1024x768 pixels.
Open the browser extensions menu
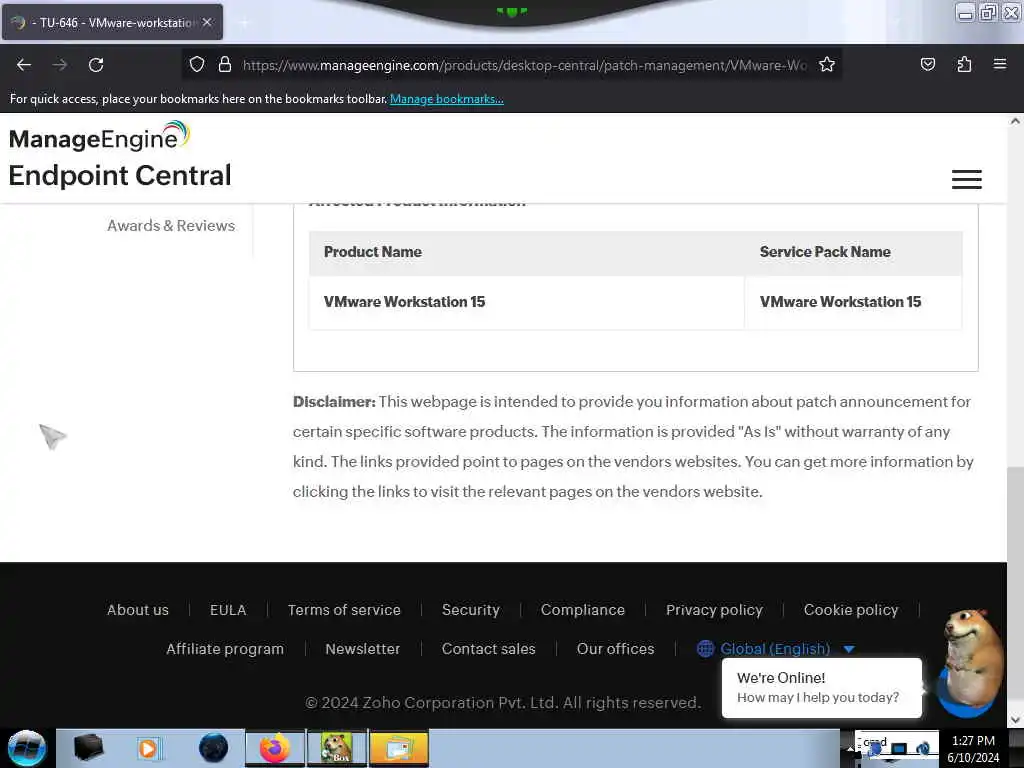[964, 64]
